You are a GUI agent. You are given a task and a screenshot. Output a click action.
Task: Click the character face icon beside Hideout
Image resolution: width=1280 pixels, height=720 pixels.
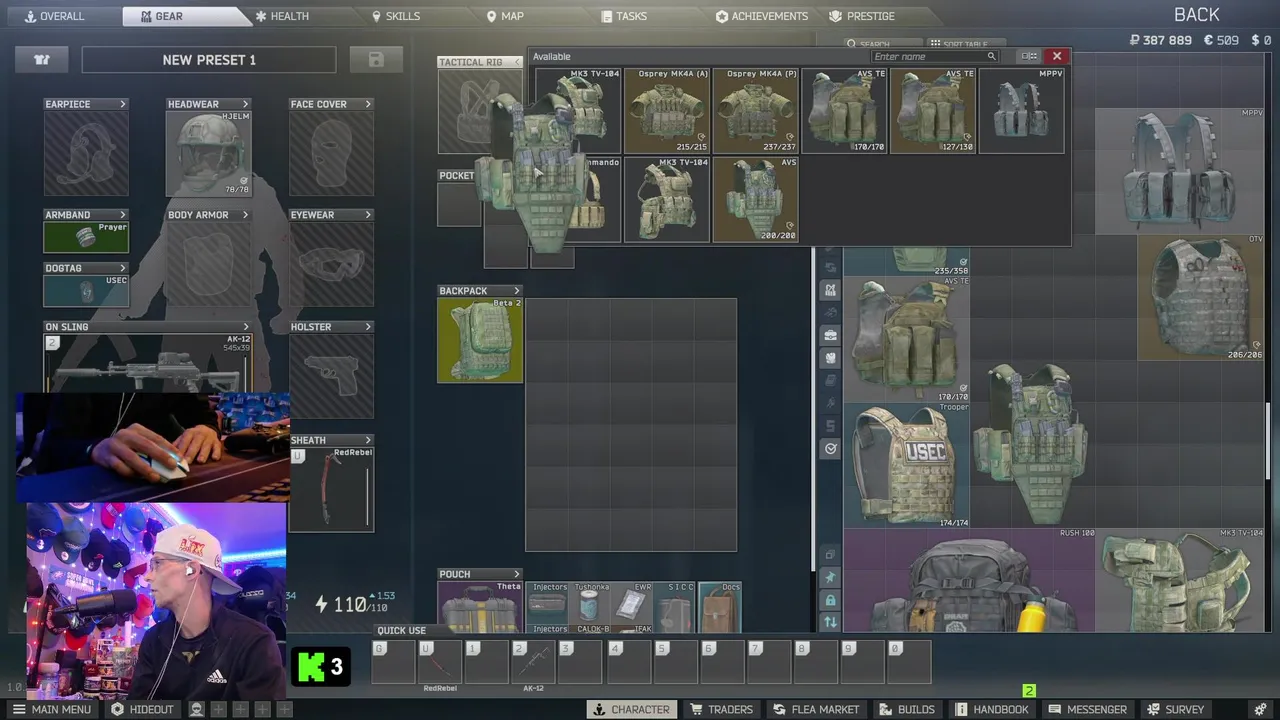pos(196,709)
